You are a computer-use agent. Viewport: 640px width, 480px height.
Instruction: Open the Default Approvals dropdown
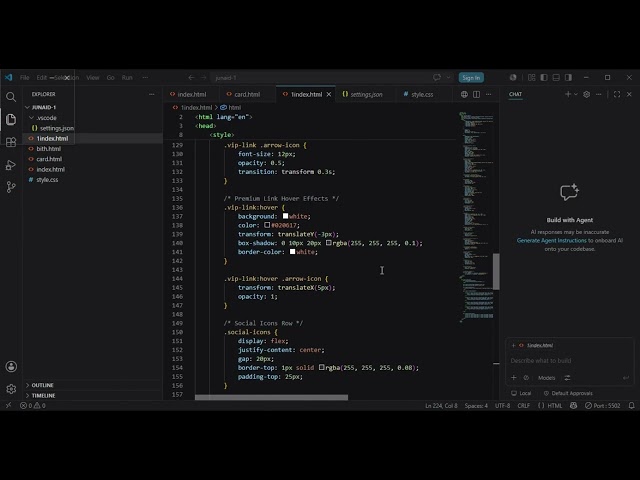[568, 393]
